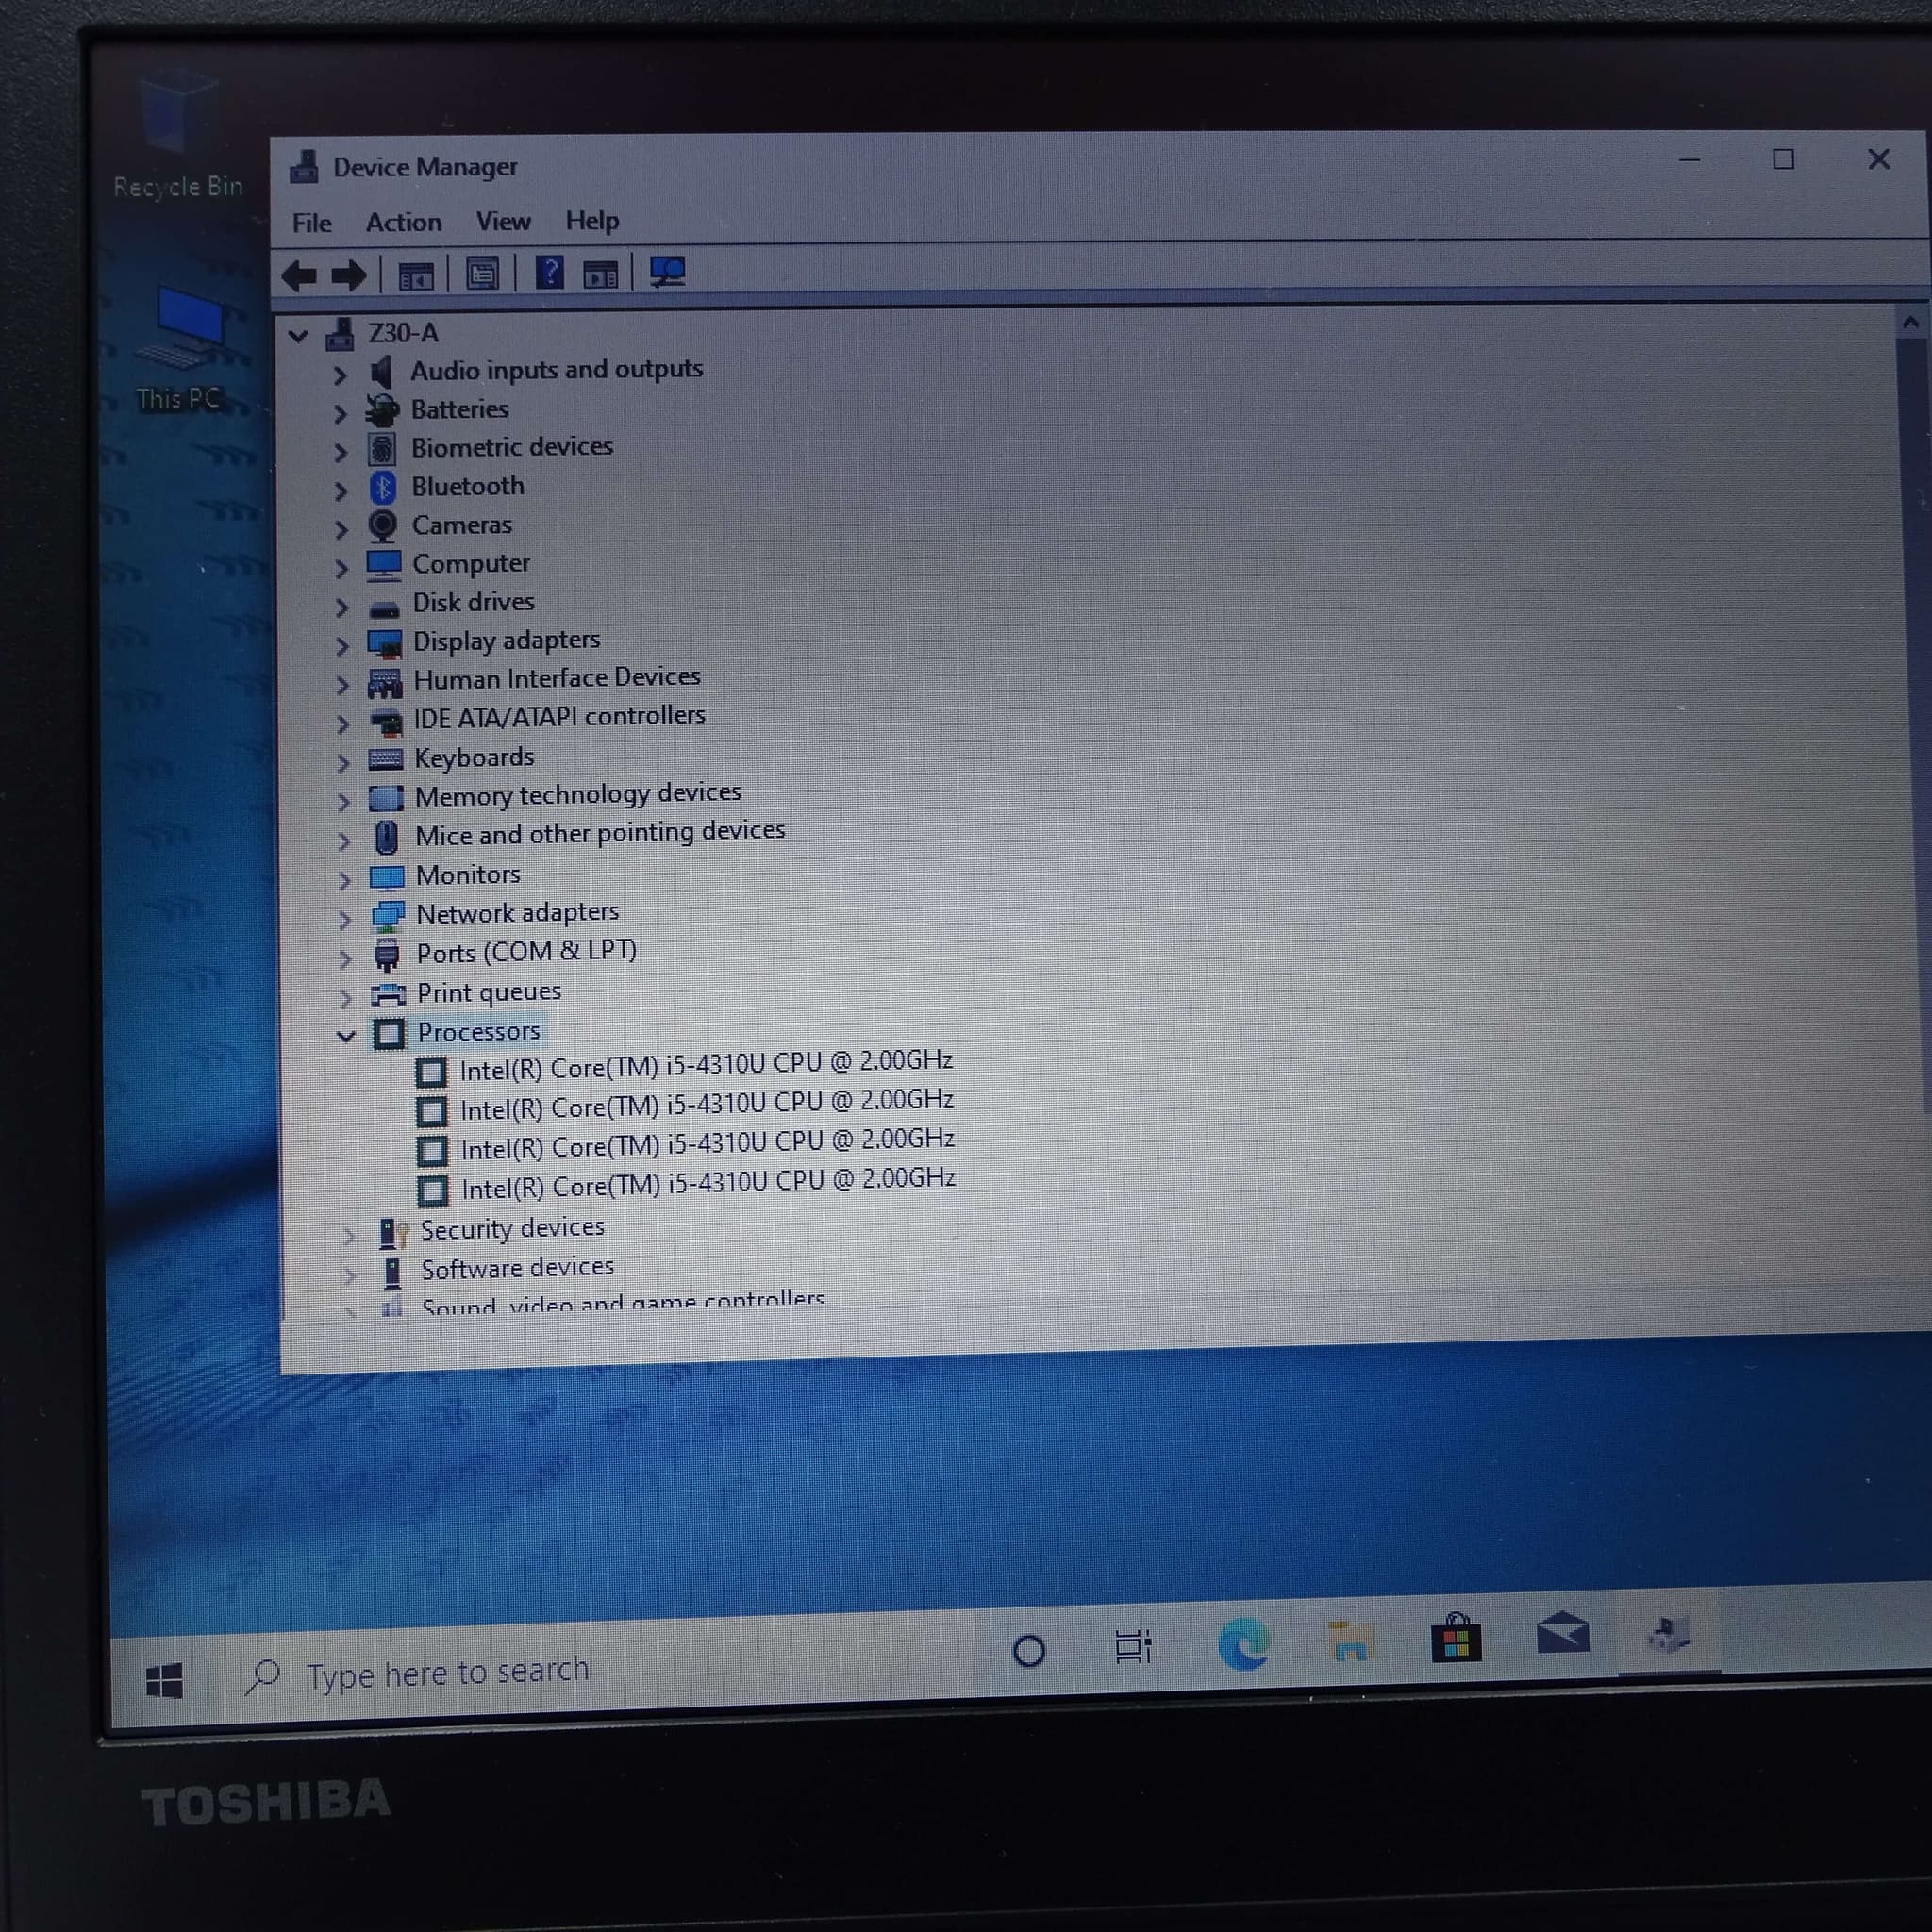Select Mice and other pointing devices
This screenshot has width=1932, height=1932.
click(600, 832)
